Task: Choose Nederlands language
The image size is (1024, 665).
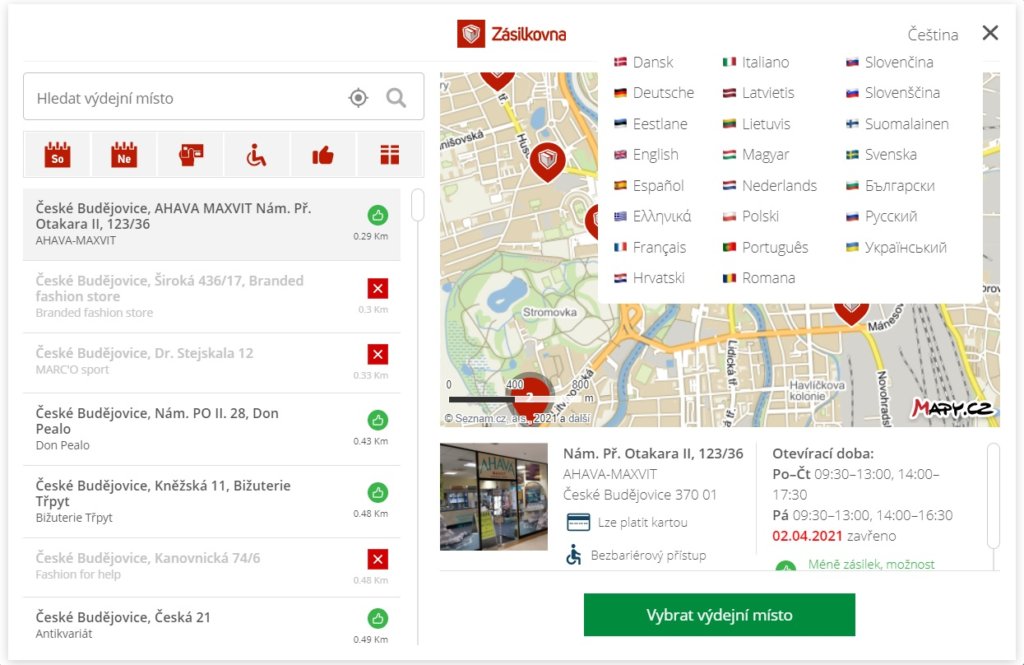Action: point(770,186)
